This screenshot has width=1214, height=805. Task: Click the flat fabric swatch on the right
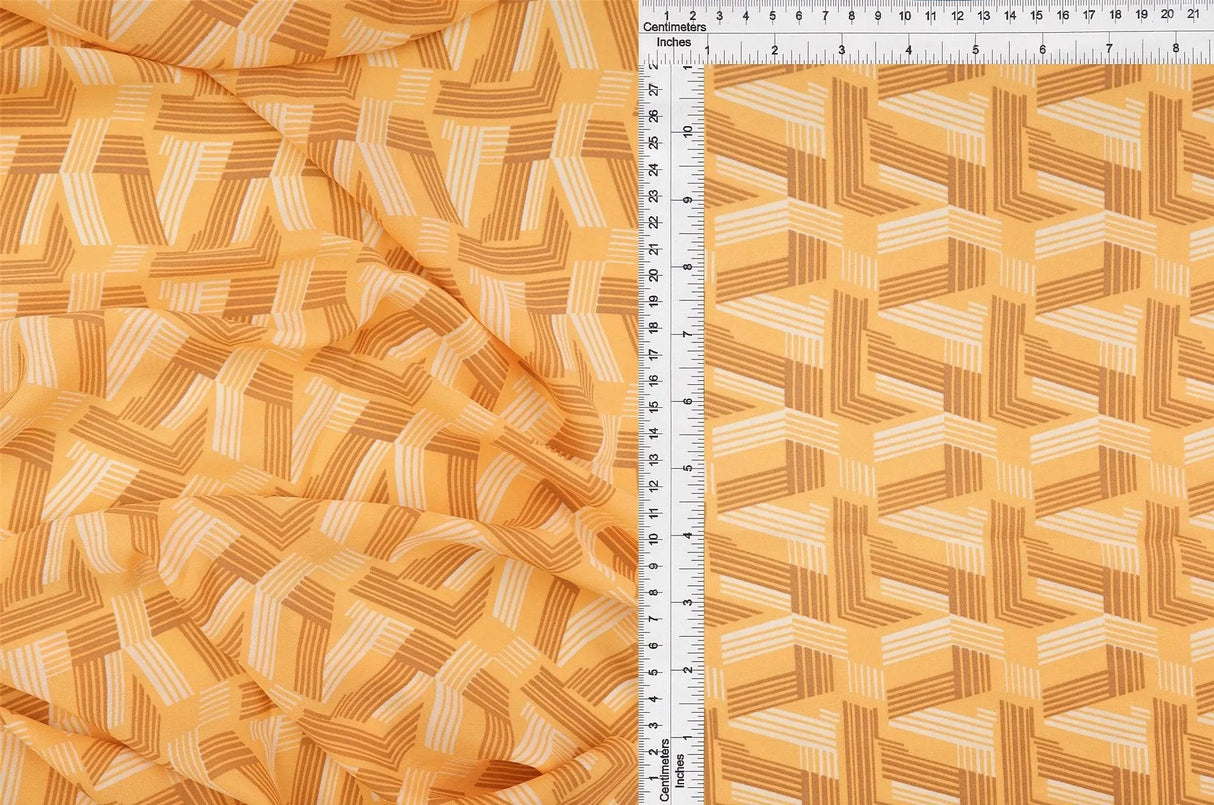point(950,400)
